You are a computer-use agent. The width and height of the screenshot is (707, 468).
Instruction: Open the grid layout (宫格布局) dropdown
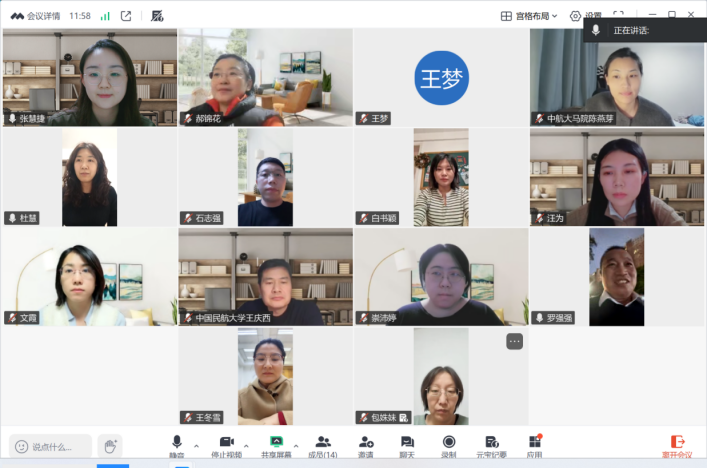click(x=529, y=16)
